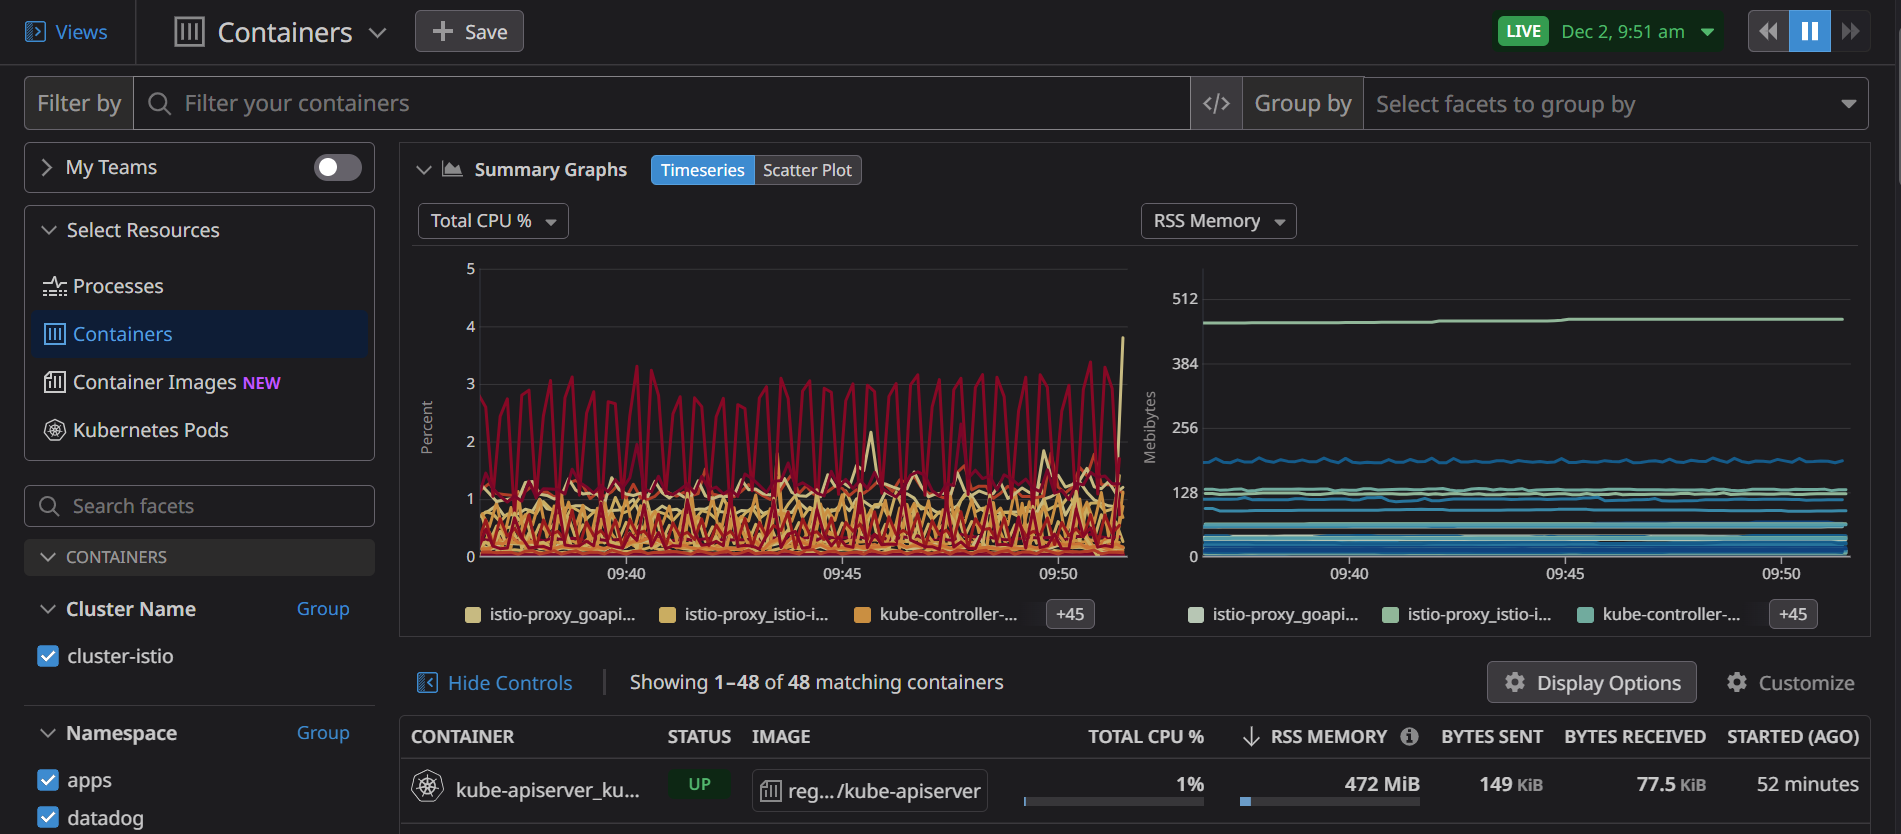Click the Kubernetes Pods wheel icon
This screenshot has width=1901, height=834.
pyautogui.click(x=55, y=430)
